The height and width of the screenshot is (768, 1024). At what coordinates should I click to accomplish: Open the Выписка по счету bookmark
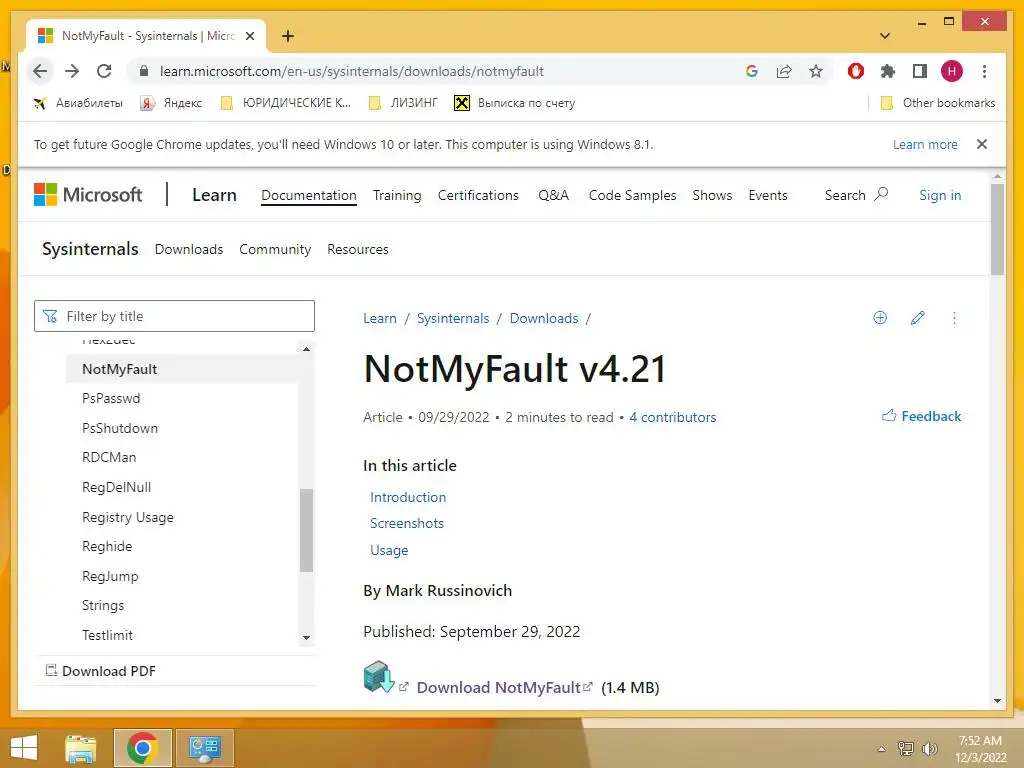click(515, 103)
